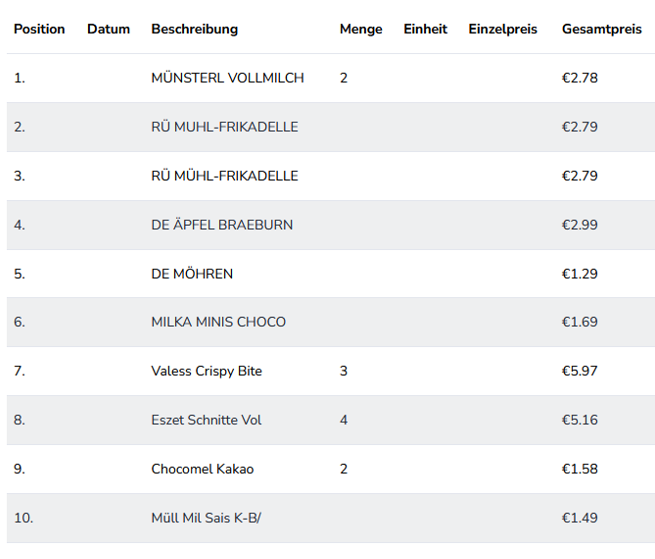Select the MILKA MINIS CHOCO entry
This screenshot has width=655, height=559.
click(x=218, y=322)
